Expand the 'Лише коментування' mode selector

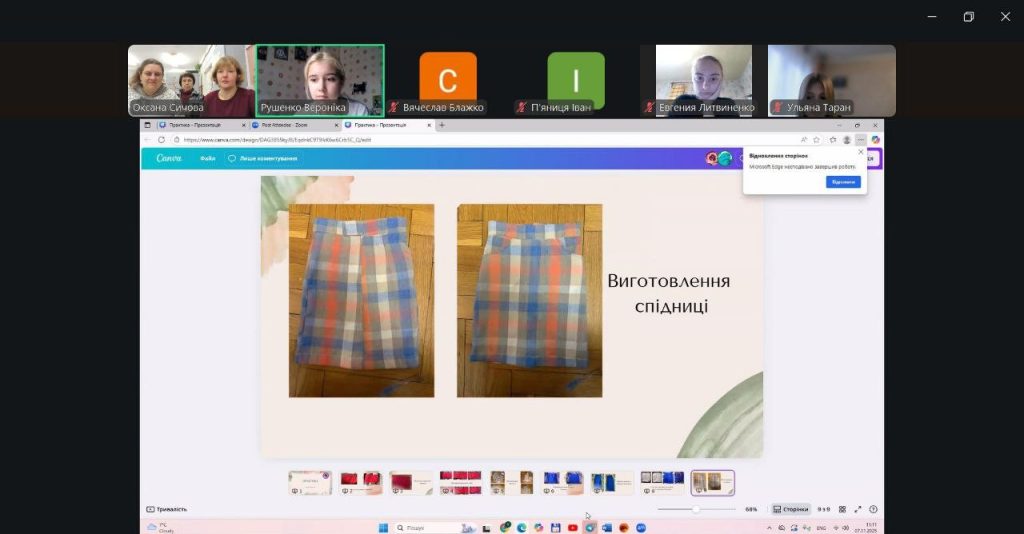click(x=262, y=158)
